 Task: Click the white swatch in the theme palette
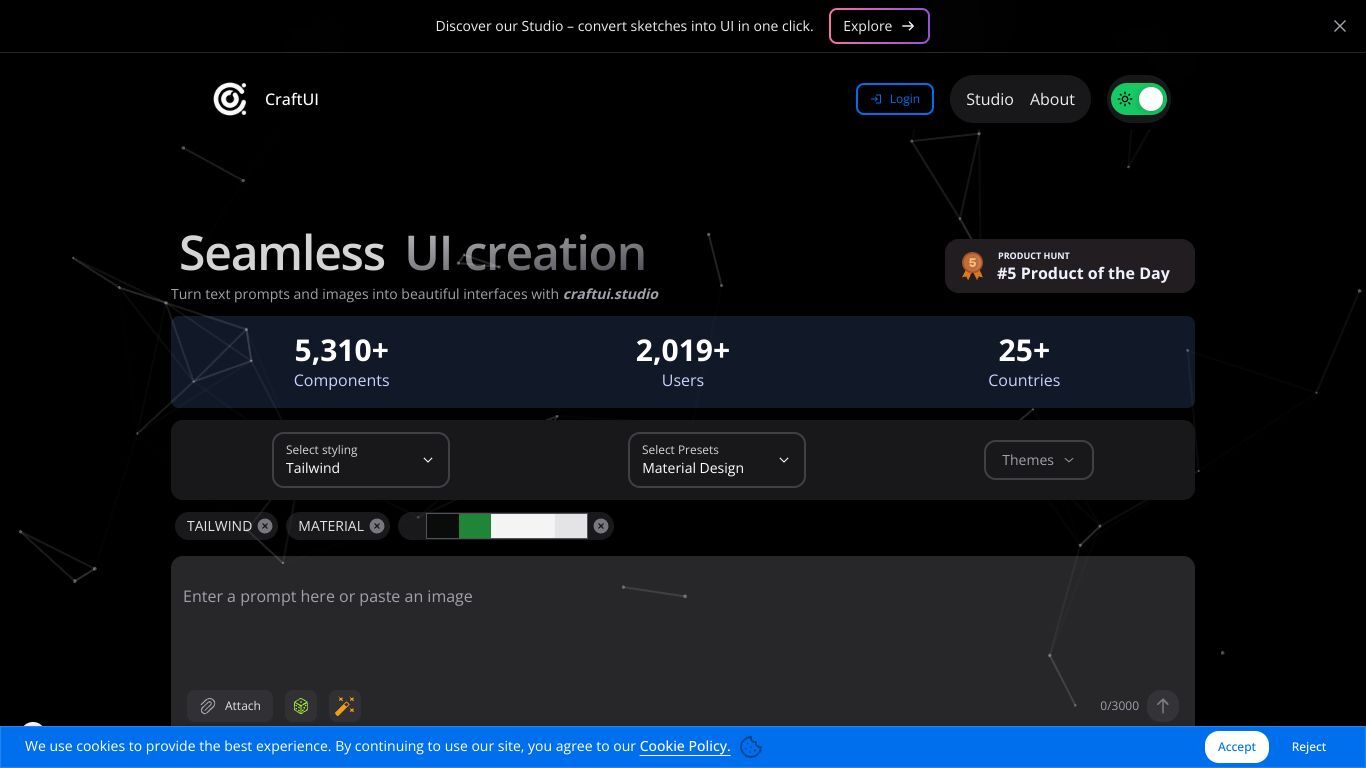tap(523, 526)
